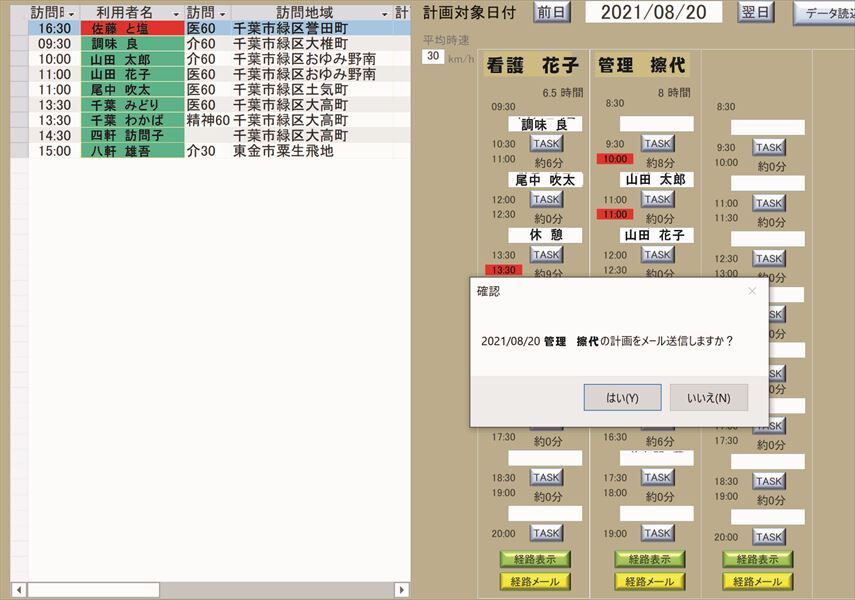This screenshot has height=600, width=855.
Task: Click TASK button at 13:30 for 看護 花子
Action: click(x=546, y=255)
